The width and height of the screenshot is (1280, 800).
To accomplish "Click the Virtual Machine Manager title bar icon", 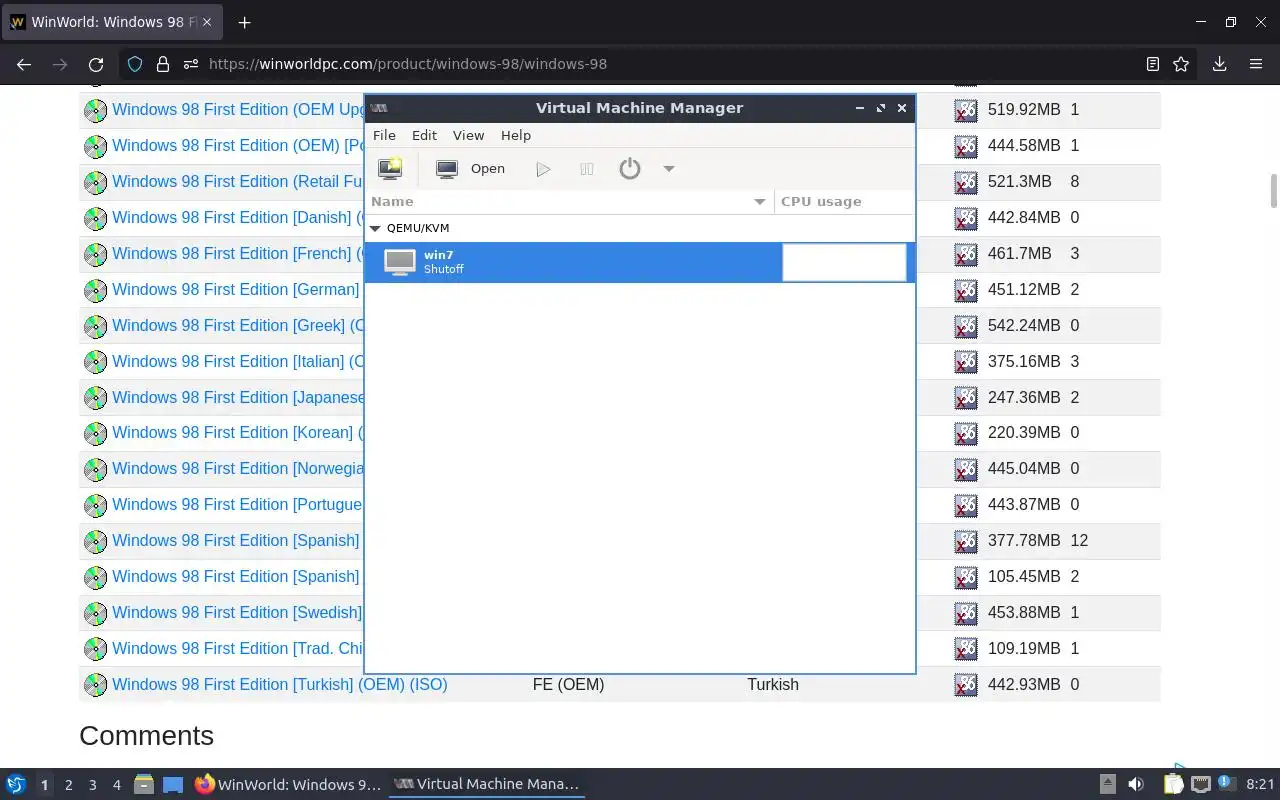I will tap(379, 108).
